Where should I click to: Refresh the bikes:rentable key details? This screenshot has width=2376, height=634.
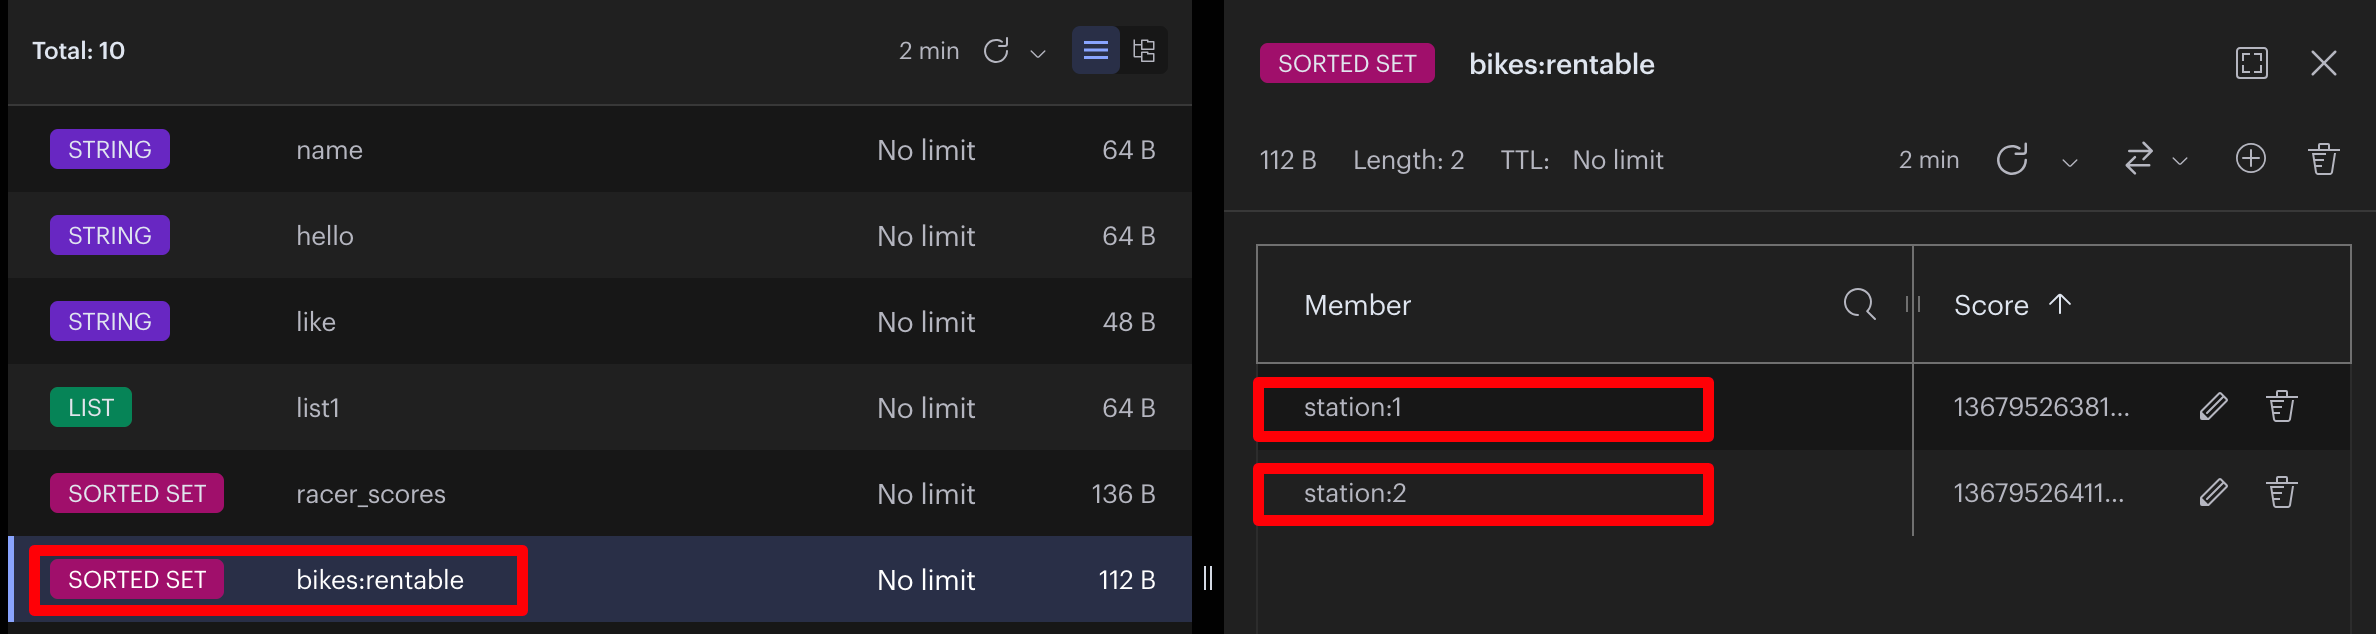[x=2012, y=160]
